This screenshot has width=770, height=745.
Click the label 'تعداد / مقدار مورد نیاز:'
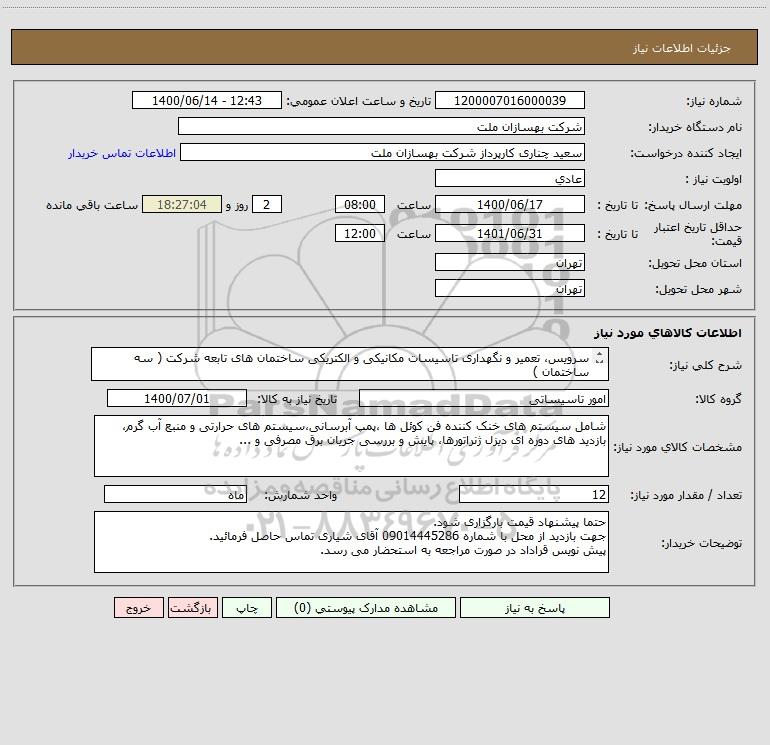pyautogui.click(x=686, y=495)
